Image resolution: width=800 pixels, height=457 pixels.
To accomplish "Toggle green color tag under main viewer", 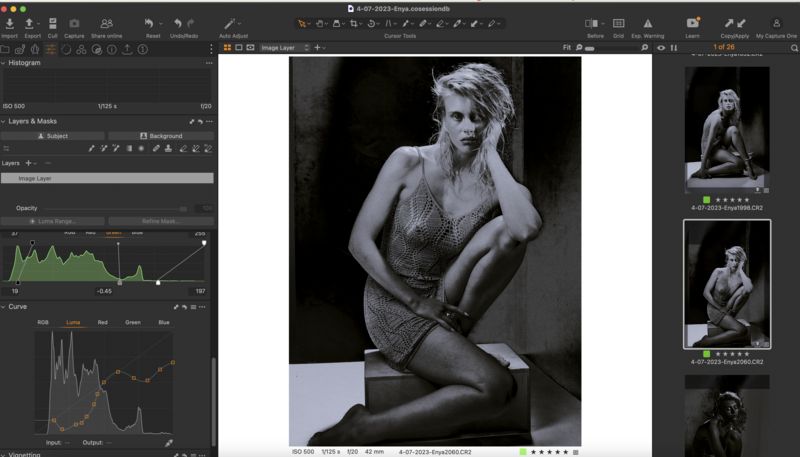I will coord(523,452).
